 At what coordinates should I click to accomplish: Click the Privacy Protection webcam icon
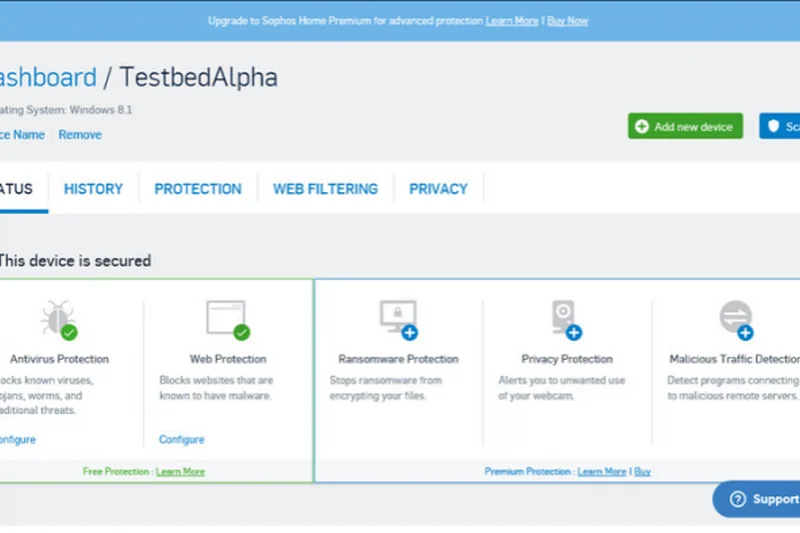[x=565, y=318]
